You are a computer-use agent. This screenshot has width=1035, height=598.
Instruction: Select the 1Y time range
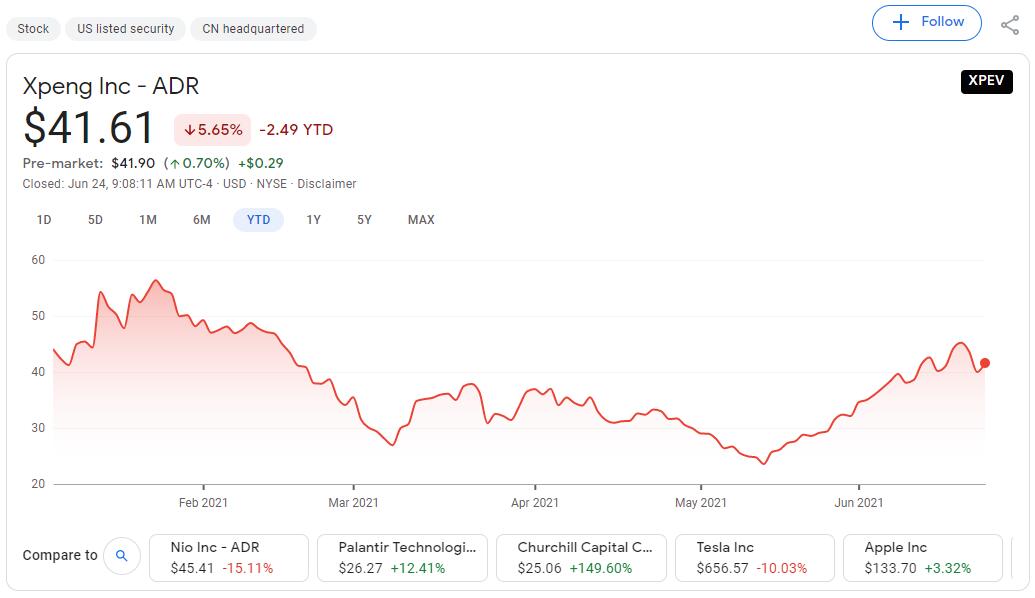tap(313, 219)
